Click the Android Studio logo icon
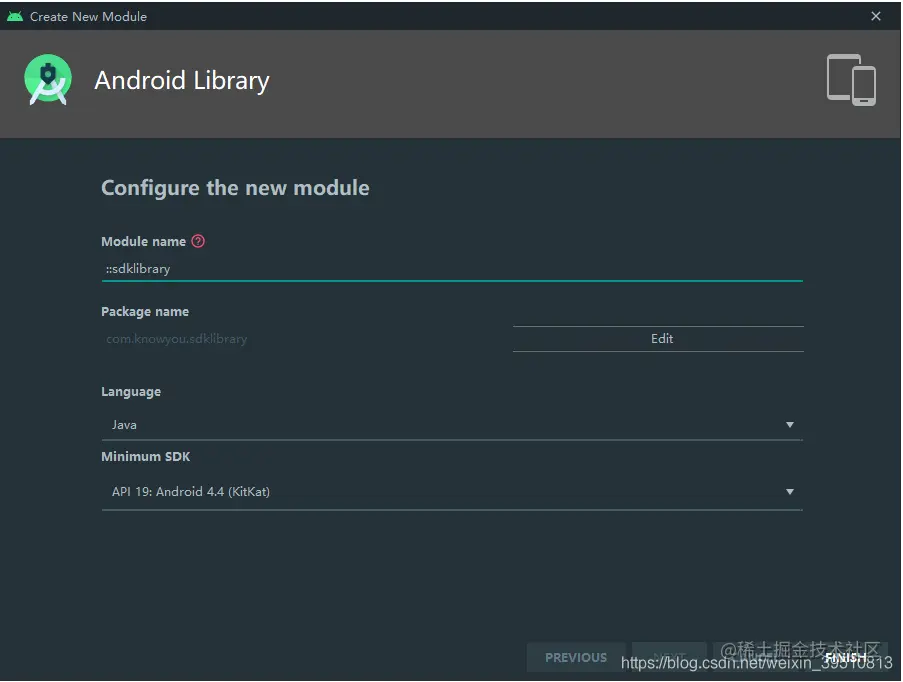Viewport: 903px width, 682px height. pyautogui.click(x=48, y=80)
